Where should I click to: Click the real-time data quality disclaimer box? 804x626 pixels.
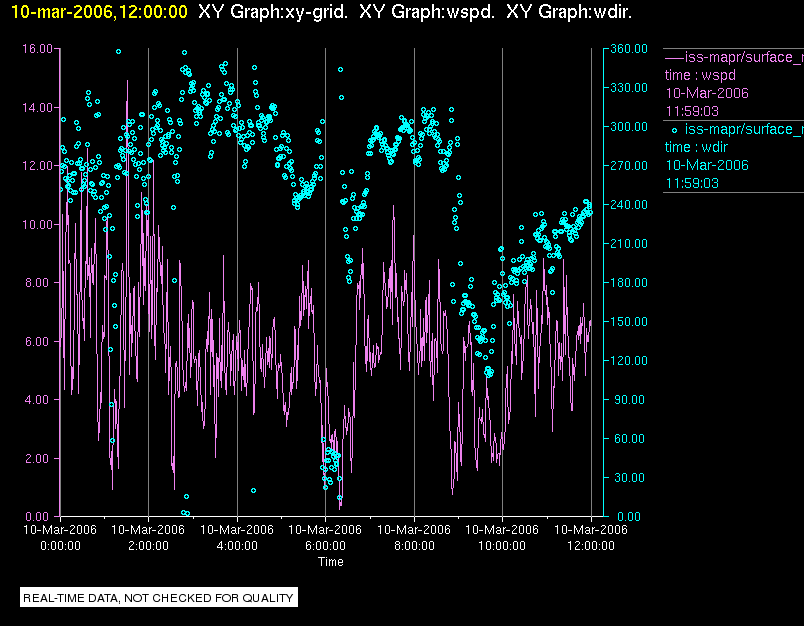159,598
